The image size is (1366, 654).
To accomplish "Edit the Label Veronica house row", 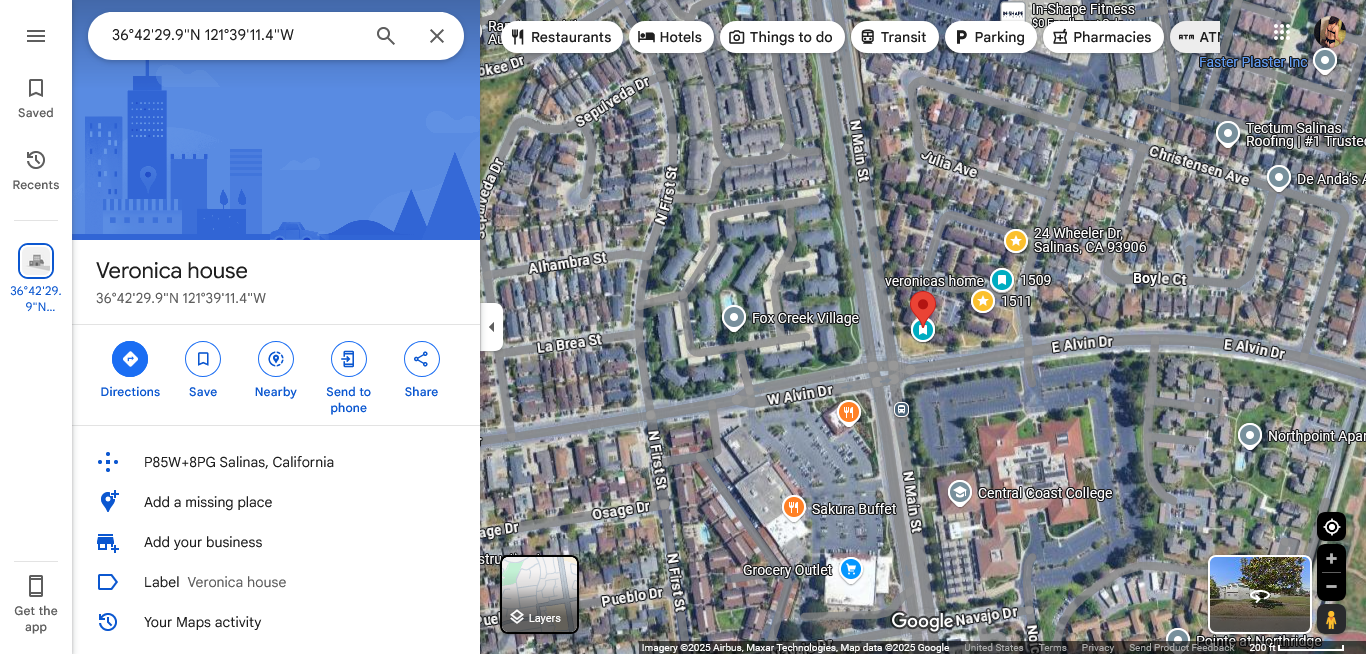I will pos(276,582).
